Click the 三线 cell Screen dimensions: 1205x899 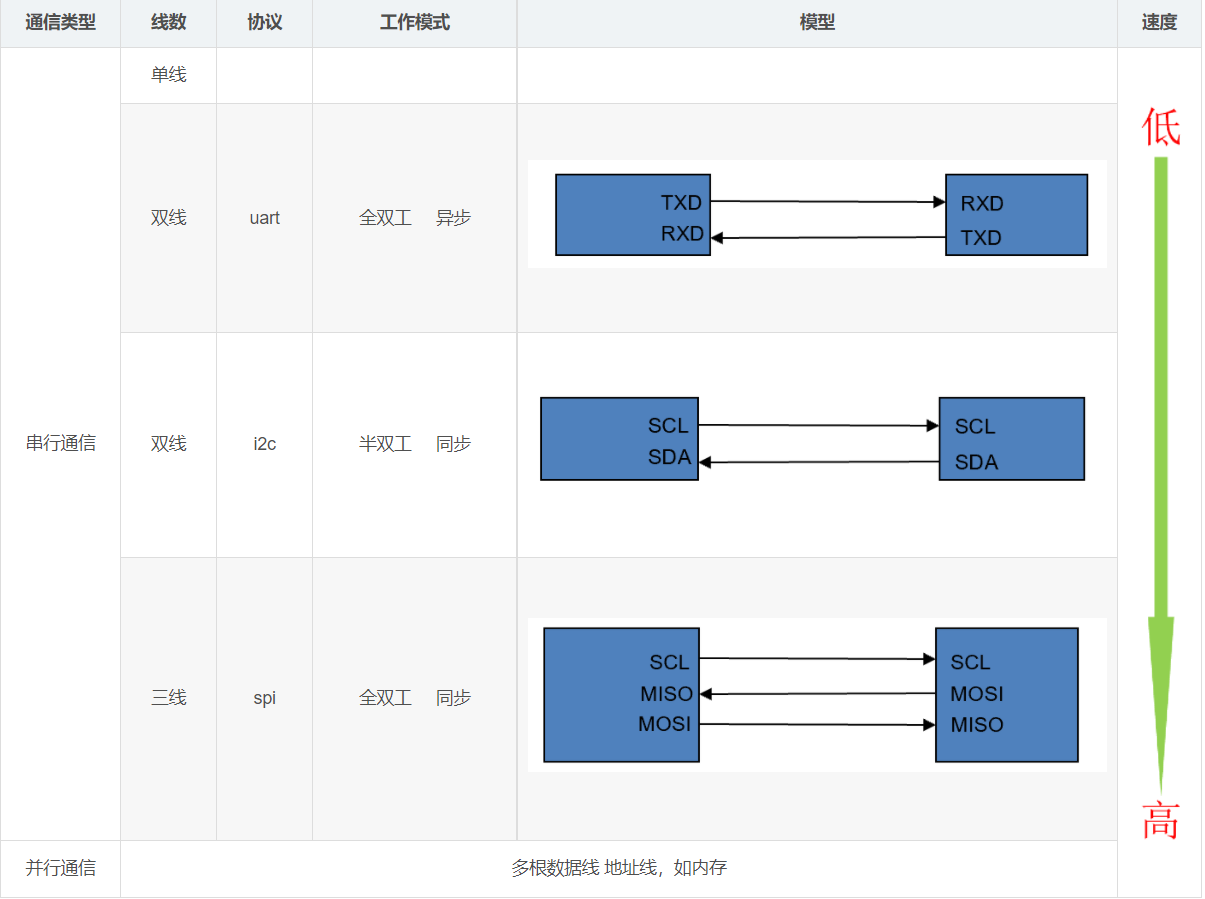[x=168, y=698]
